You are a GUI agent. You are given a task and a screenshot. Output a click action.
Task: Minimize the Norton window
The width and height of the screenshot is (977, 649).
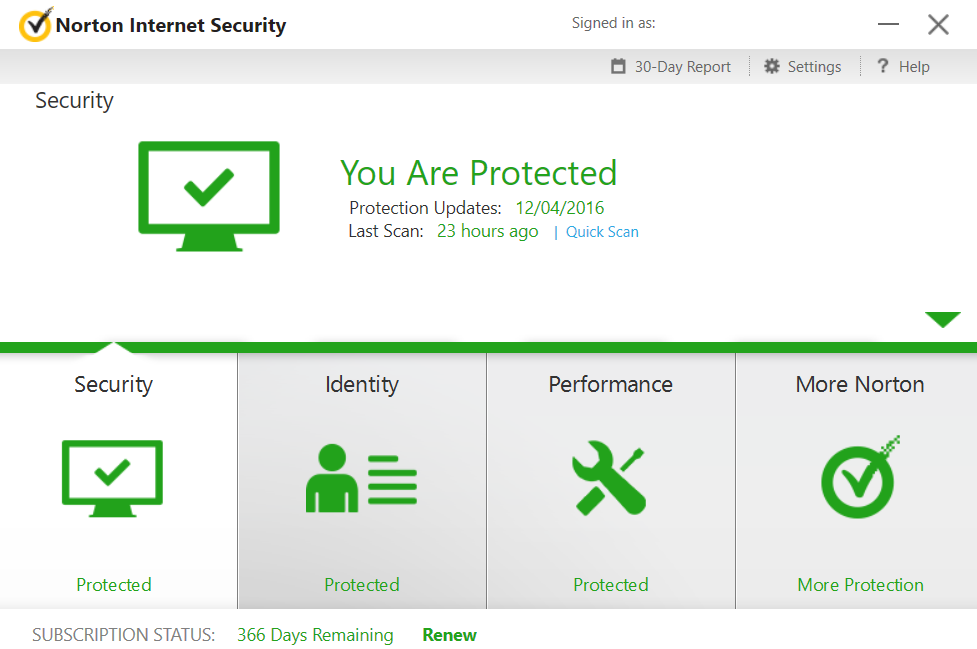tap(888, 24)
